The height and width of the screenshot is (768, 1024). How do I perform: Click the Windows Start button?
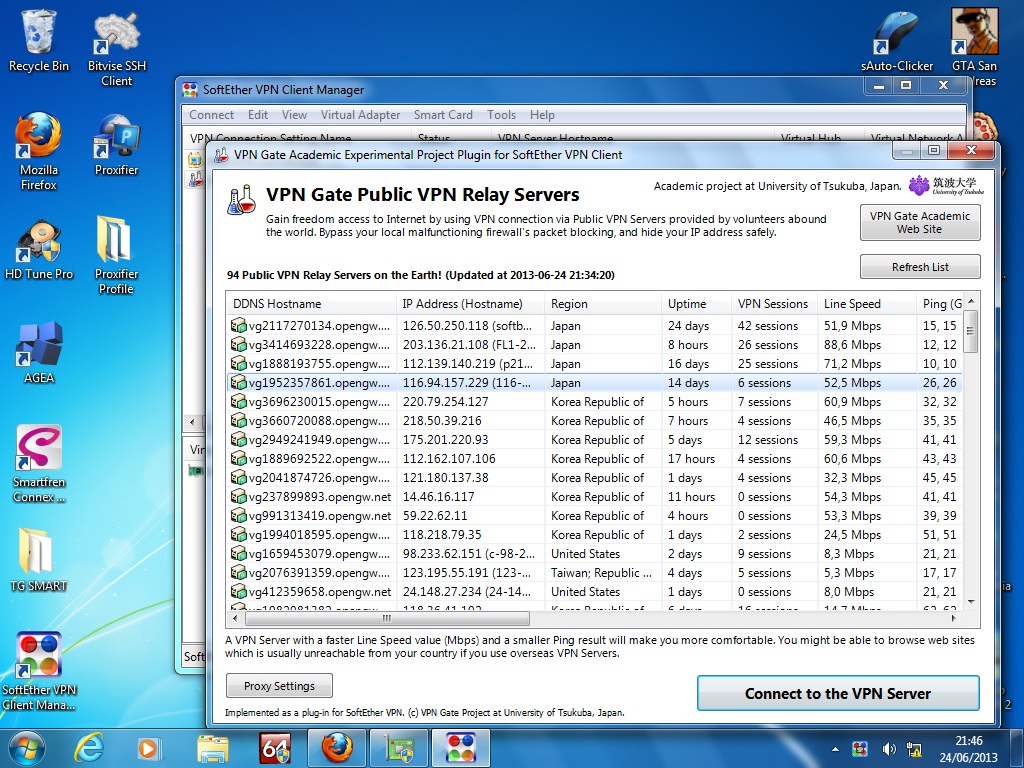click(x=25, y=748)
